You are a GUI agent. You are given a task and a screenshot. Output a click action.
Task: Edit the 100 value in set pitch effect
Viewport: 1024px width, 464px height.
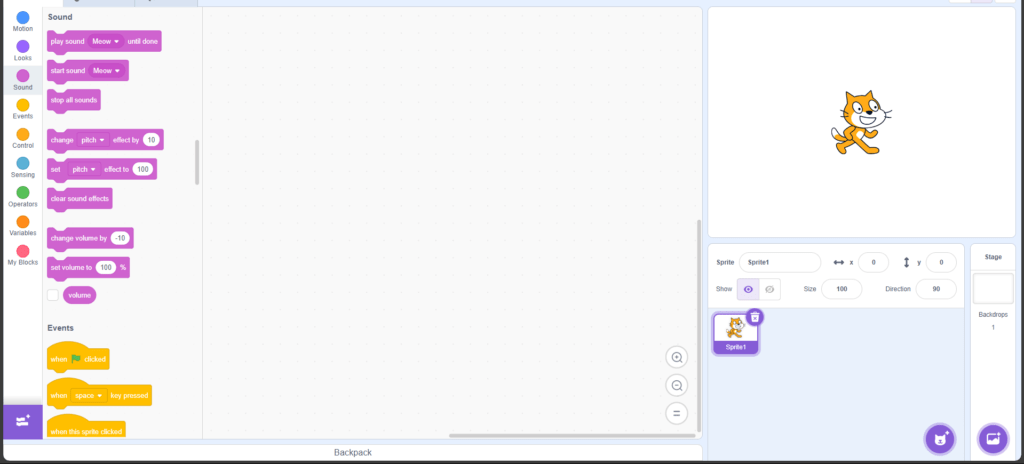[x=142, y=169]
